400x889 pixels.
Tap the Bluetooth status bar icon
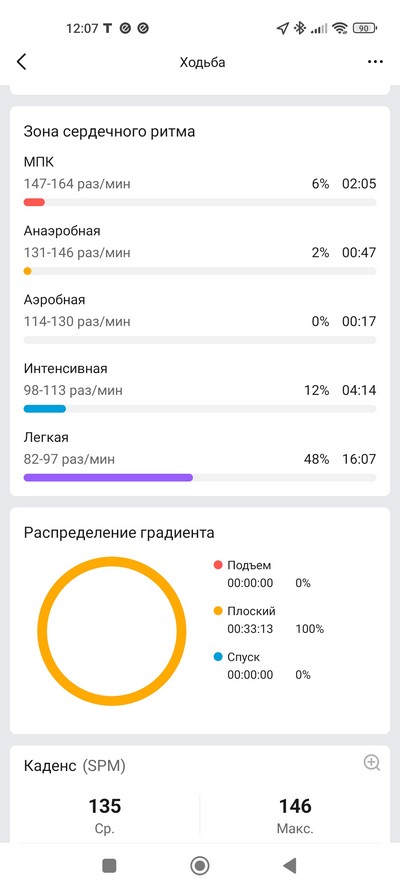[299, 28]
